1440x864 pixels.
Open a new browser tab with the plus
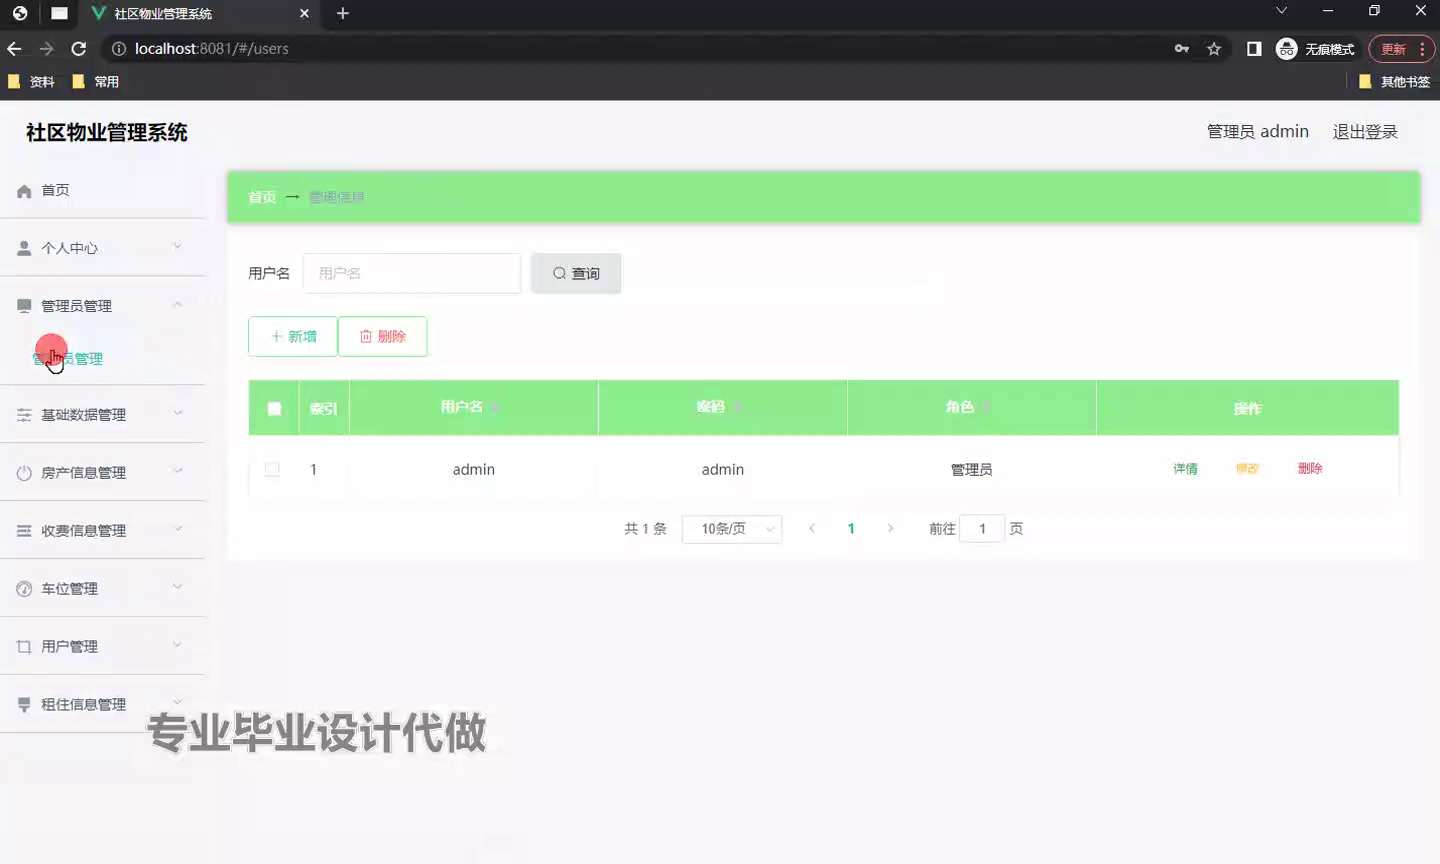coord(343,13)
